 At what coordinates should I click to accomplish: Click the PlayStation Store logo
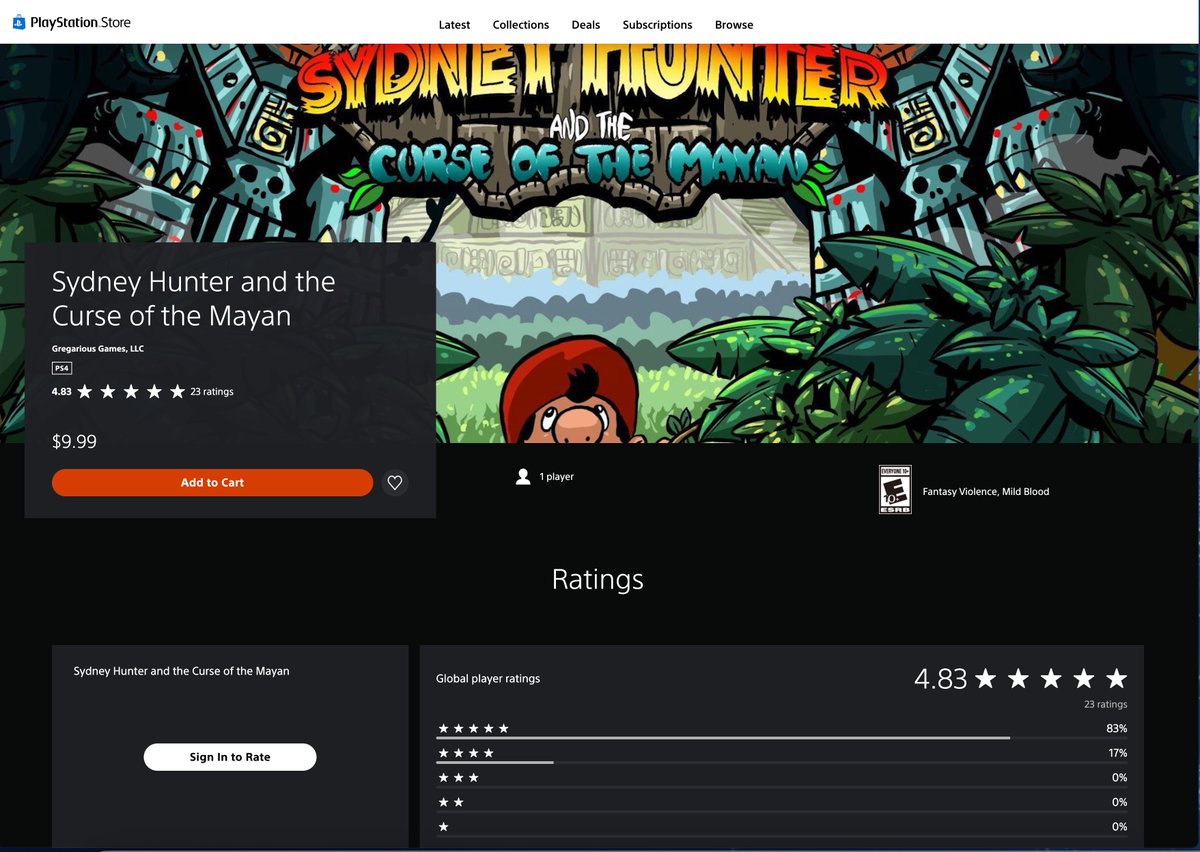pos(72,22)
